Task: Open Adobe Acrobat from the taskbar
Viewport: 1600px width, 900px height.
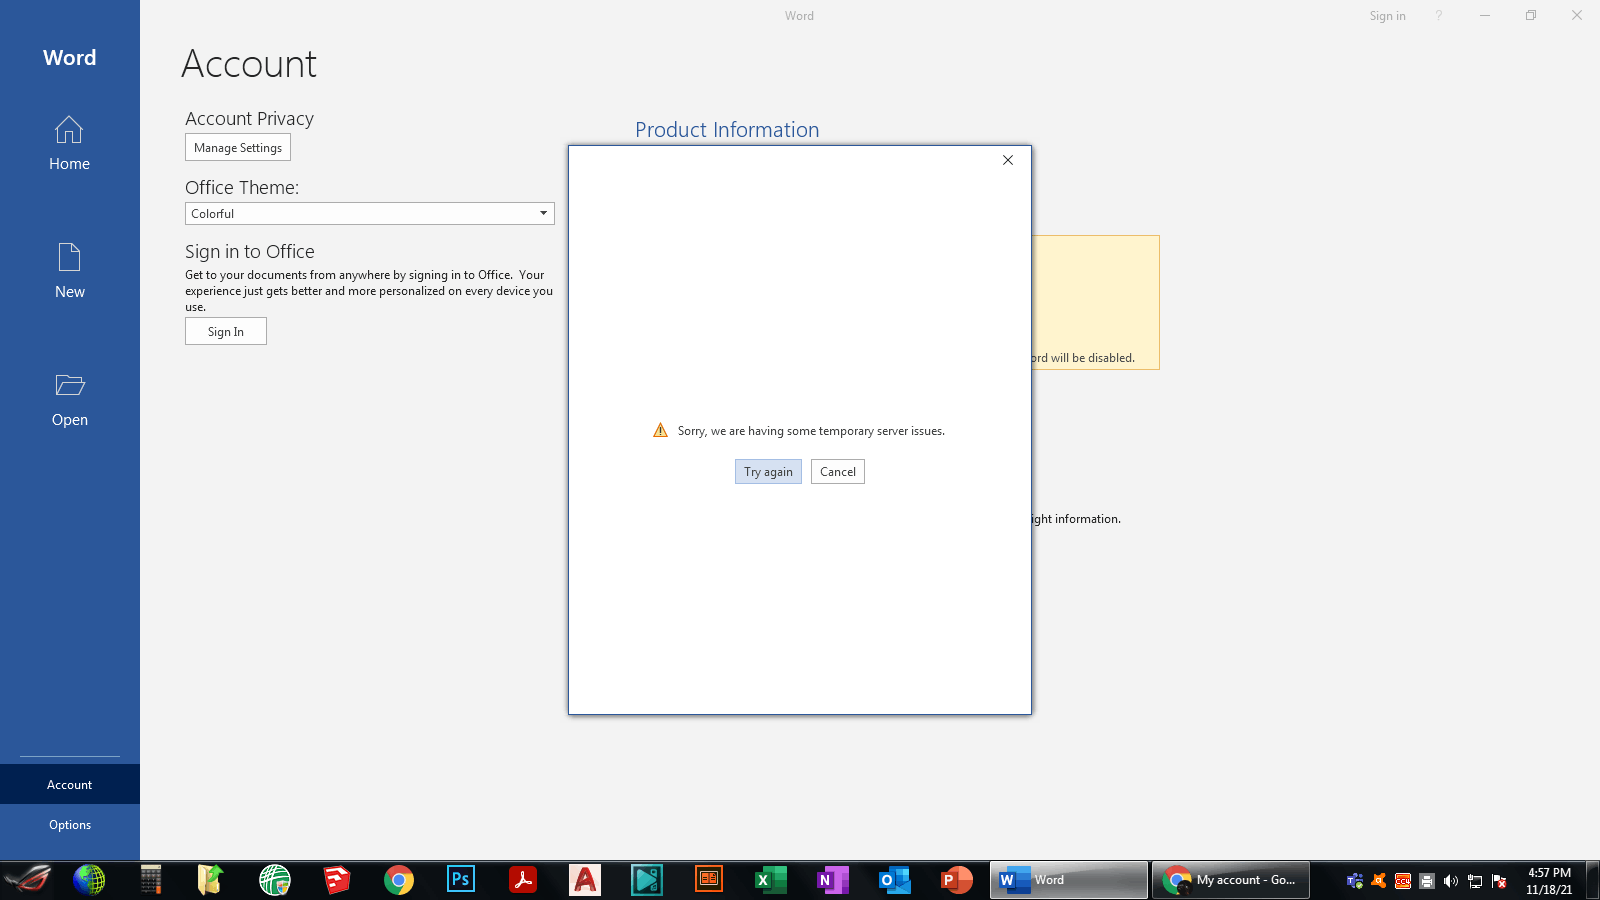Action: tap(523, 880)
